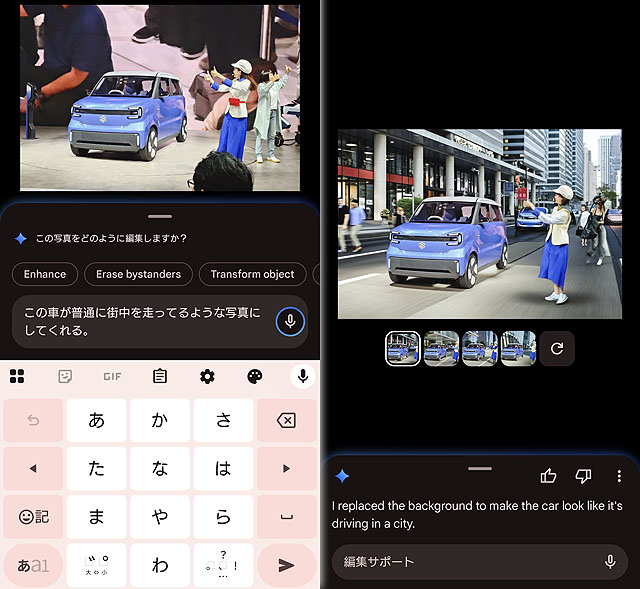This screenshot has height=589, width=640.
Task: Switch input mode with あa1 key
Action: coord(32,565)
